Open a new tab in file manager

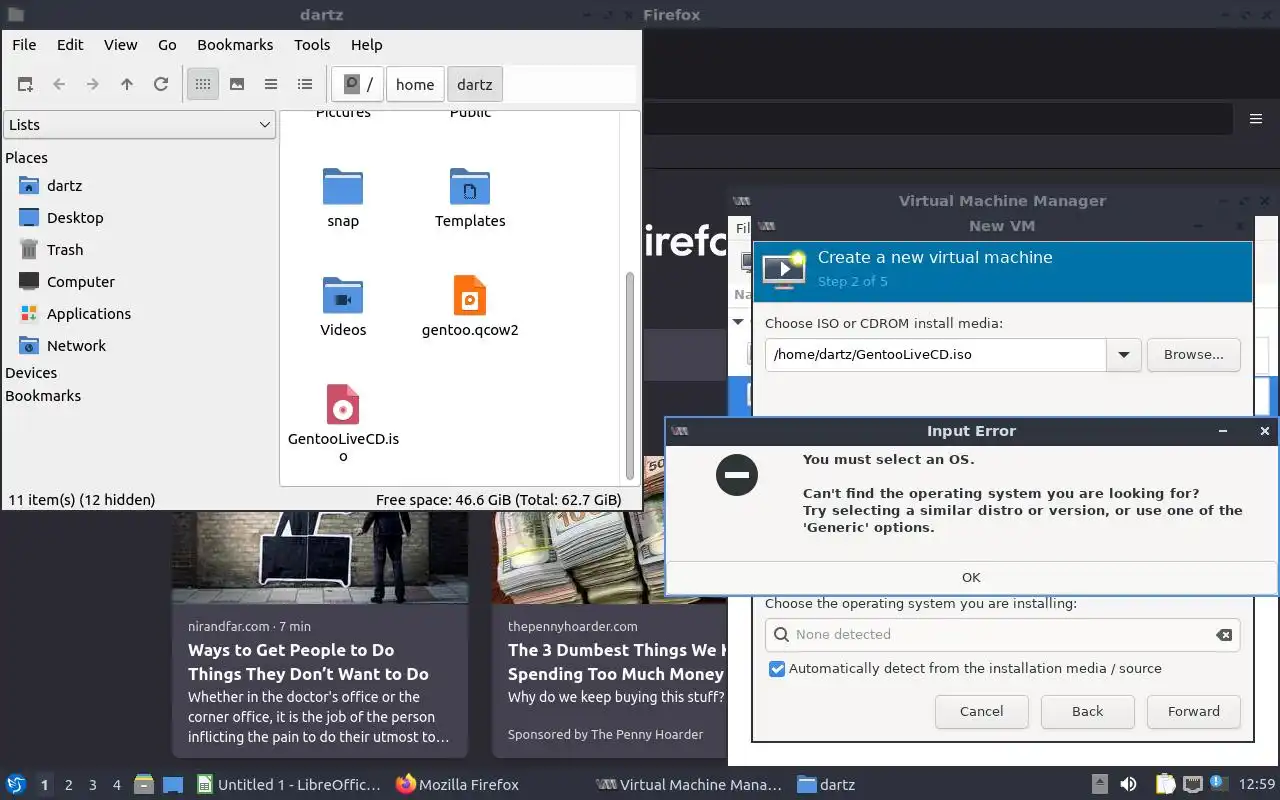point(25,84)
